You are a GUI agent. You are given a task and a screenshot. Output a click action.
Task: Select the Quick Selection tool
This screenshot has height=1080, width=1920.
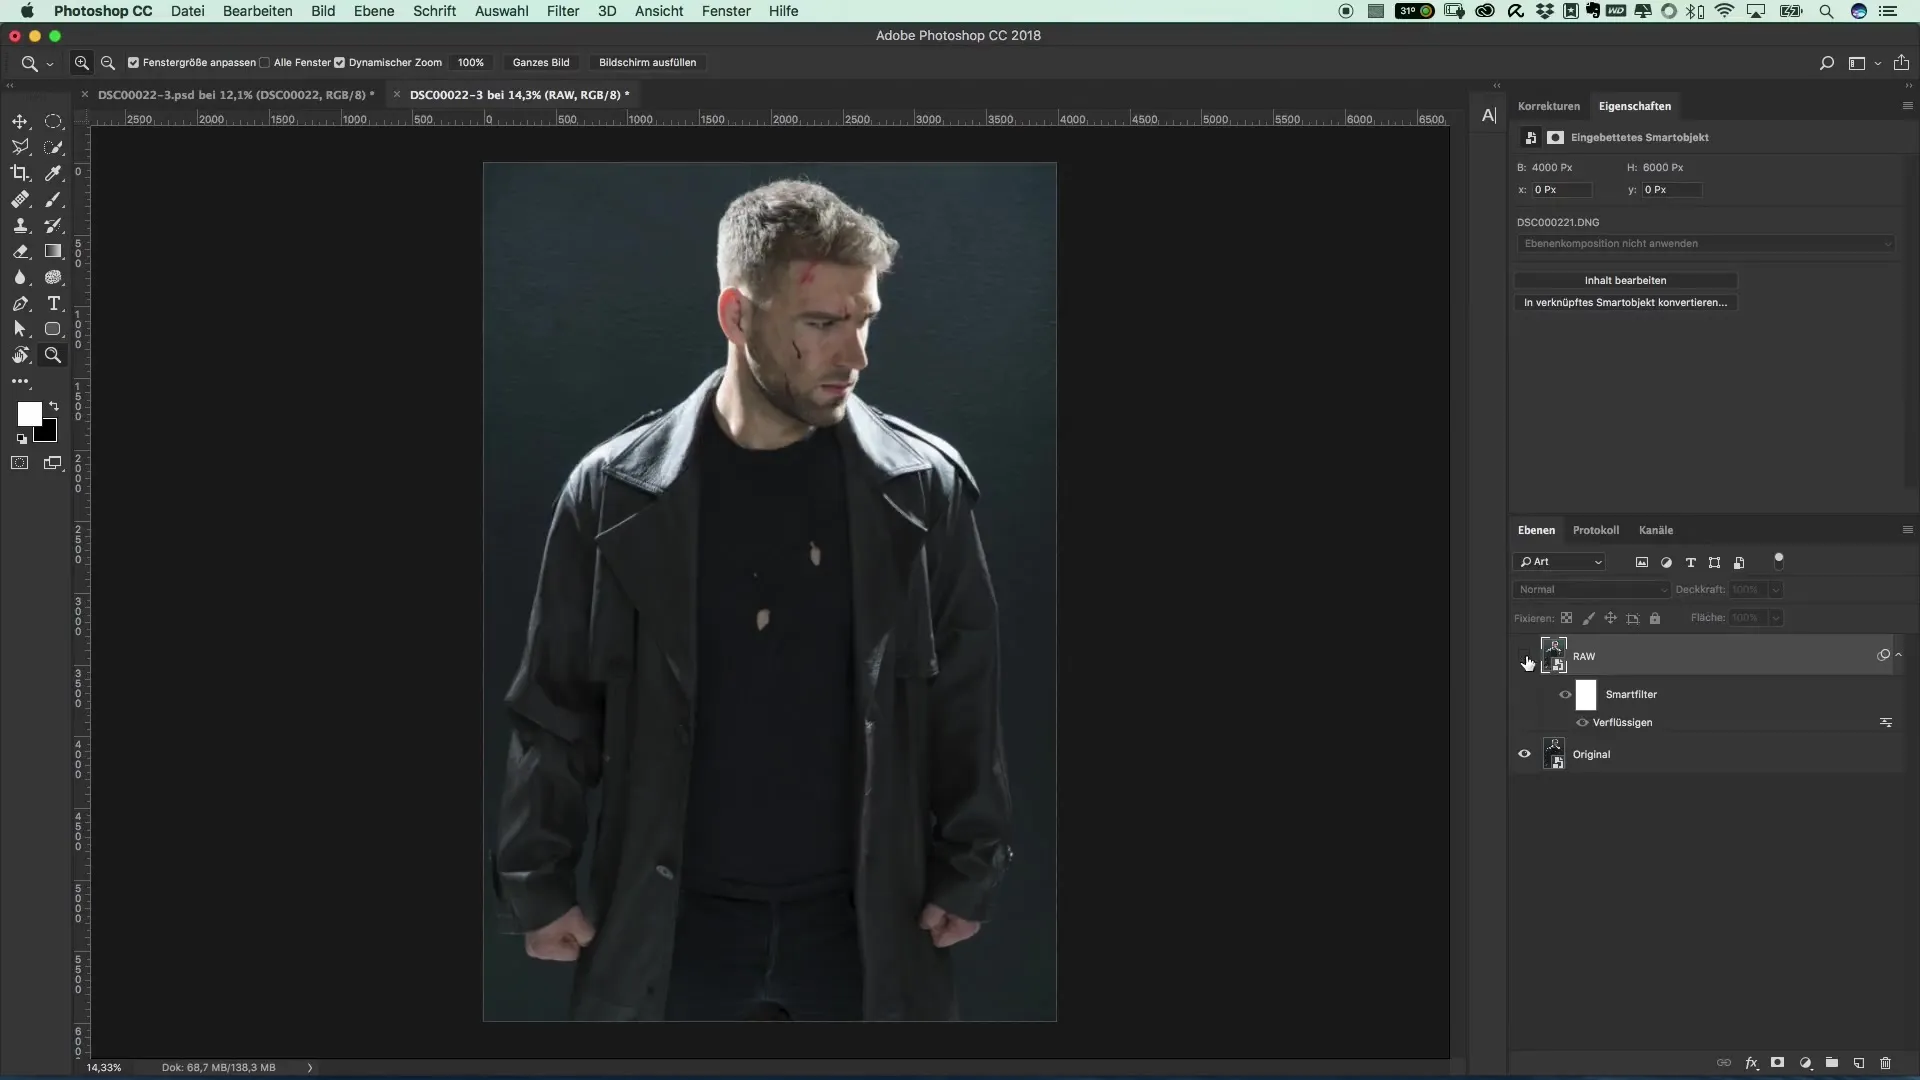tap(54, 147)
